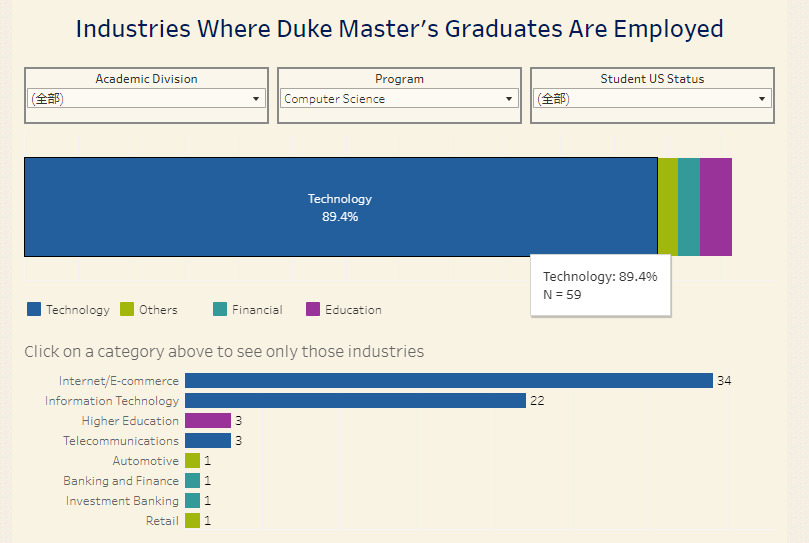
Task: Select the purple Education segment in stacked bar
Action: coord(716,207)
